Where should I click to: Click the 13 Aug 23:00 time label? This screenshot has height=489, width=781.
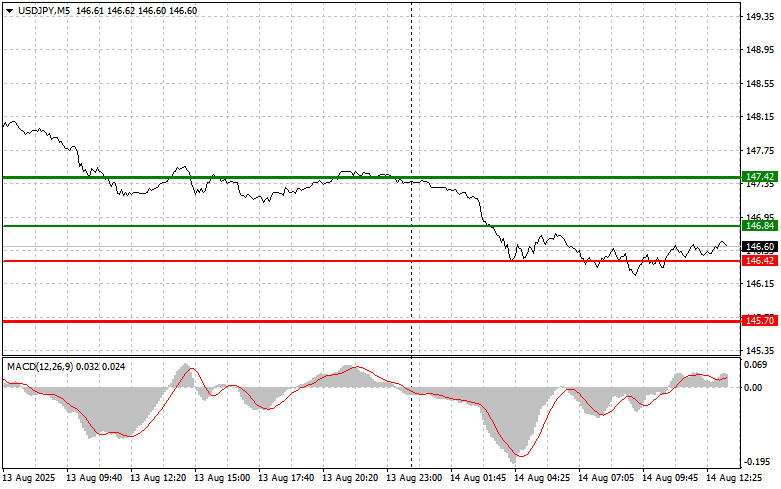click(x=414, y=478)
